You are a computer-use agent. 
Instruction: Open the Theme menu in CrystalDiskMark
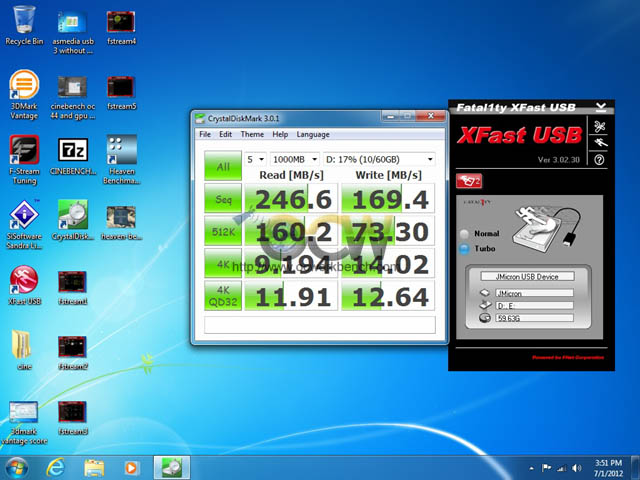(252, 134)
